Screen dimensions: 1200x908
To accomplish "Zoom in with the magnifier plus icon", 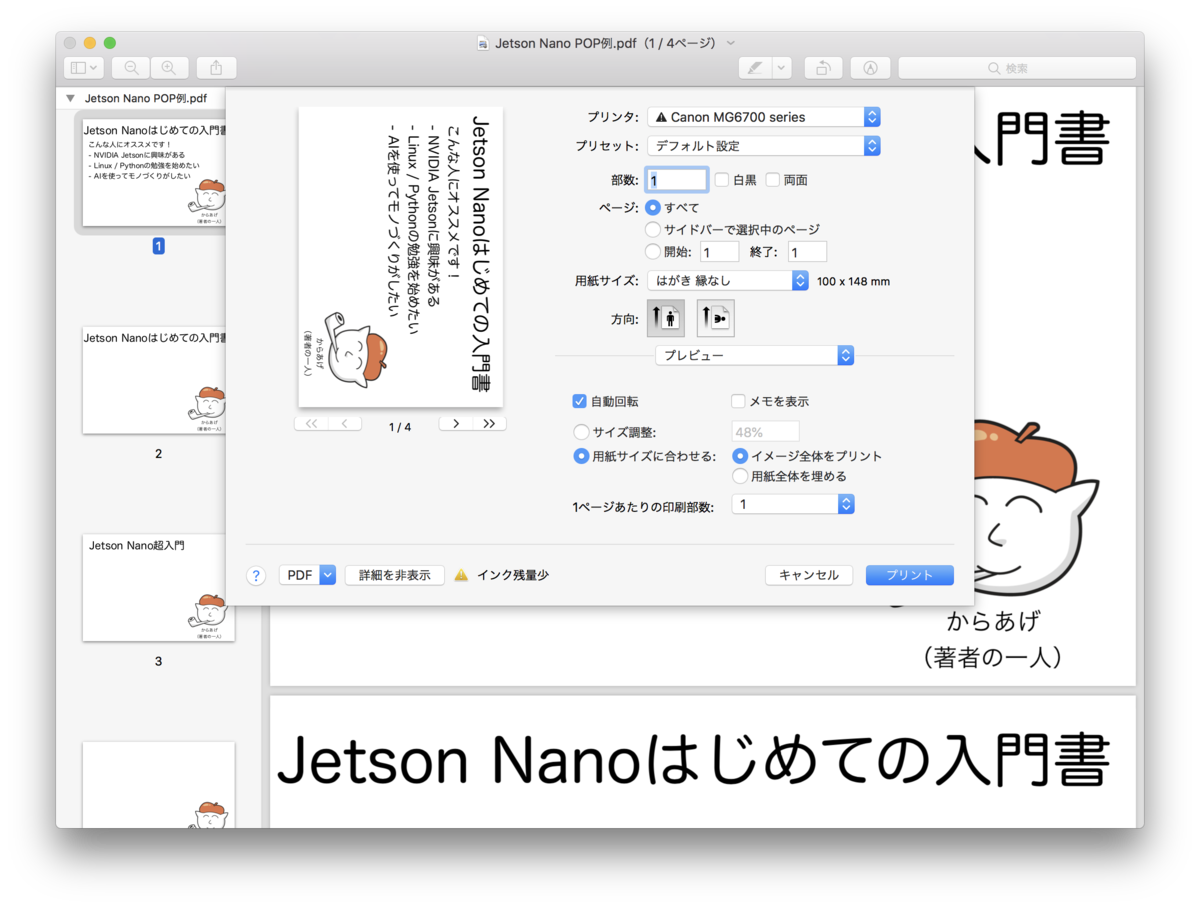I will 169,68.
